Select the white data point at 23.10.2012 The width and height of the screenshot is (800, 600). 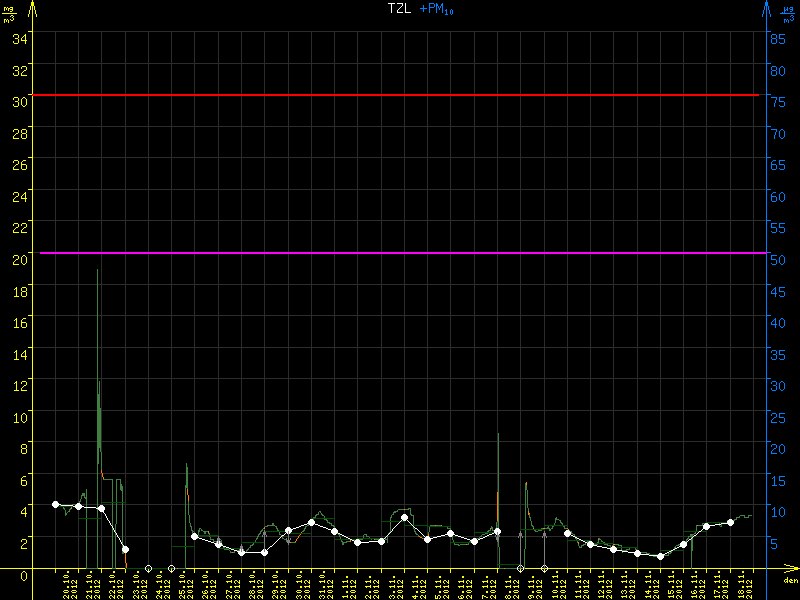(x=125, y=549)
